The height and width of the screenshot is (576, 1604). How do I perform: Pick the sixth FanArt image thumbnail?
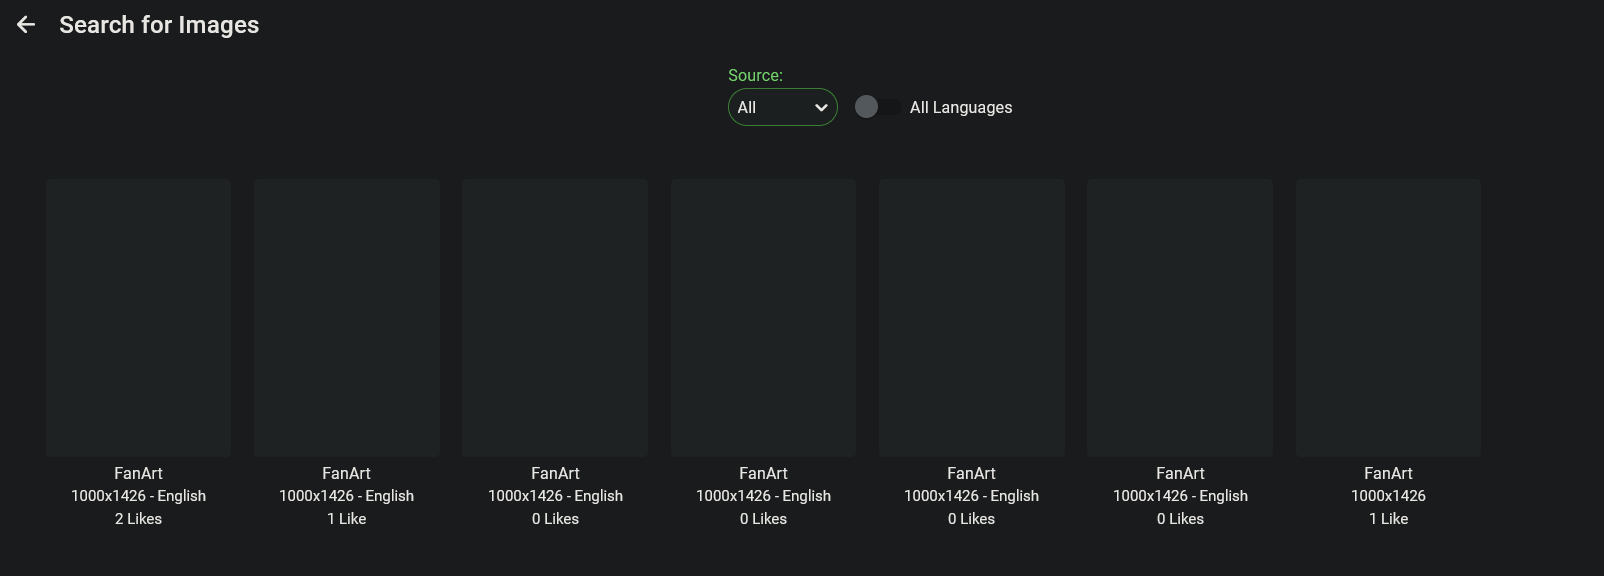coord(1180,318)
